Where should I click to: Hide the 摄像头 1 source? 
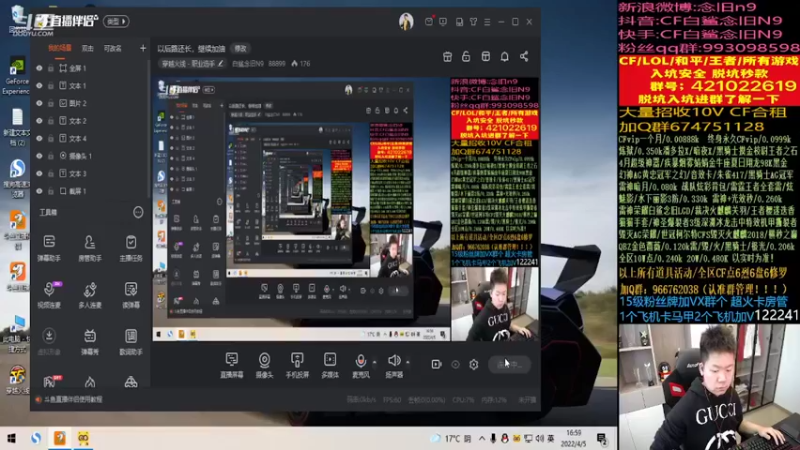point(39,156)
